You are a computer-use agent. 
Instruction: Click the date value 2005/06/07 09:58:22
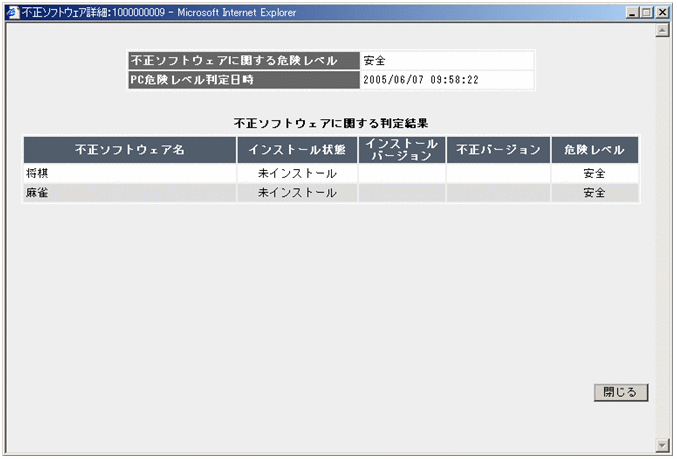[x=421, y=79]
